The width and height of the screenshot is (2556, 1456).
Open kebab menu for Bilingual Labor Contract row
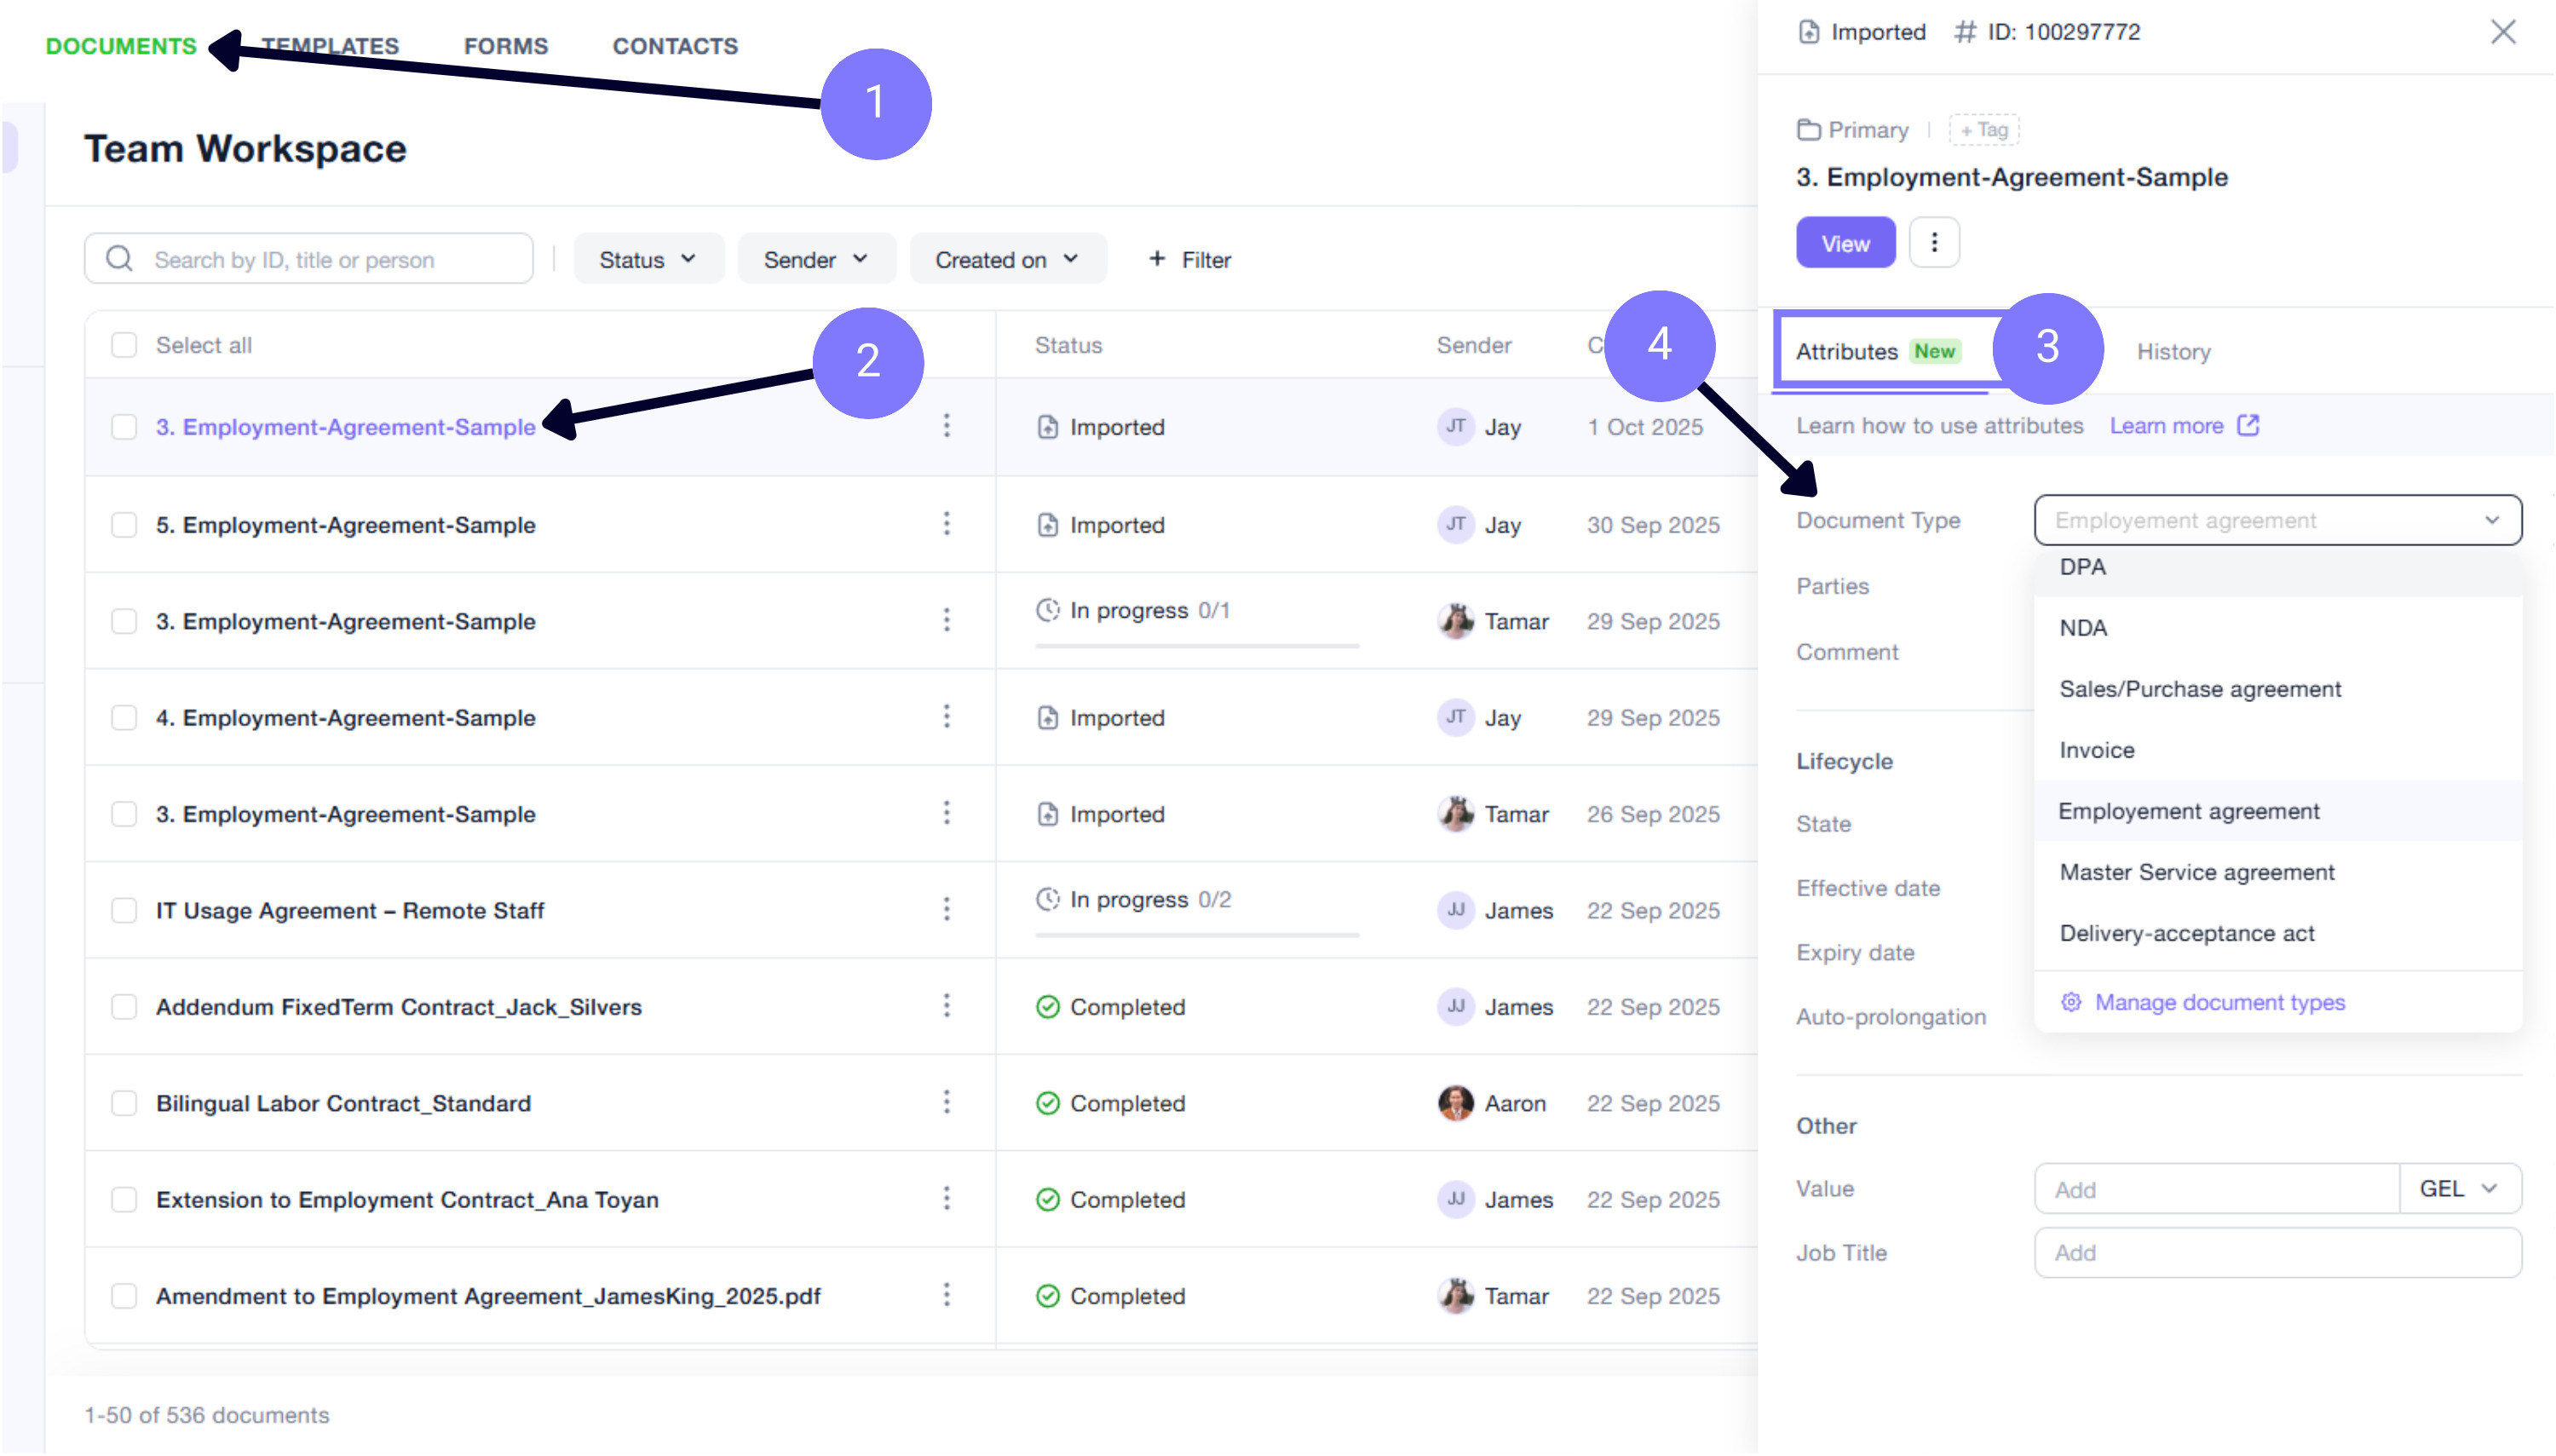click(x=946, y=1103)
